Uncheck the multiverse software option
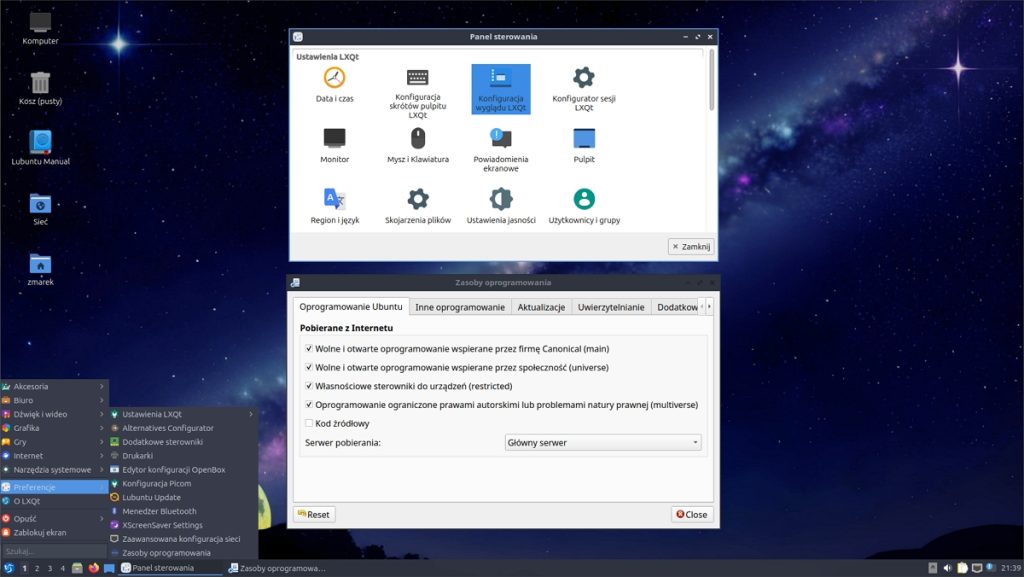 point(311,404)
